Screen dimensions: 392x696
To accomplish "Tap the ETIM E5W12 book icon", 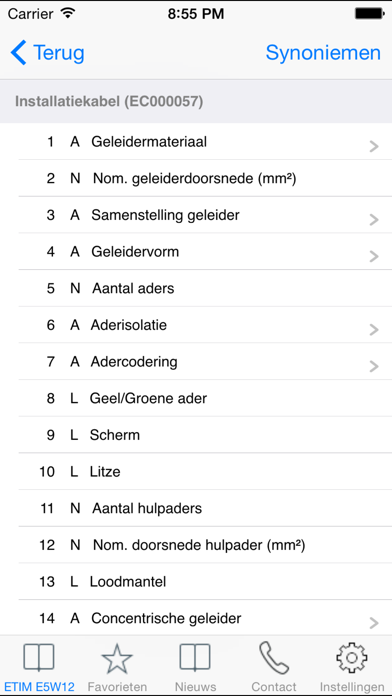I will (x=39, y=658).
